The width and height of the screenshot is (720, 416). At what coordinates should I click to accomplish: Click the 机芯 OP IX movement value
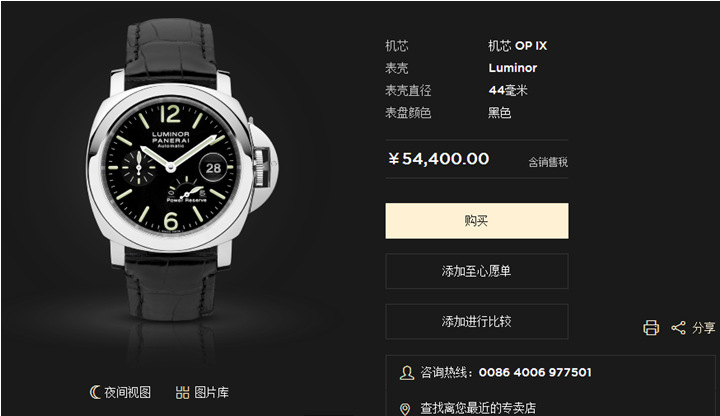(518, 46)
